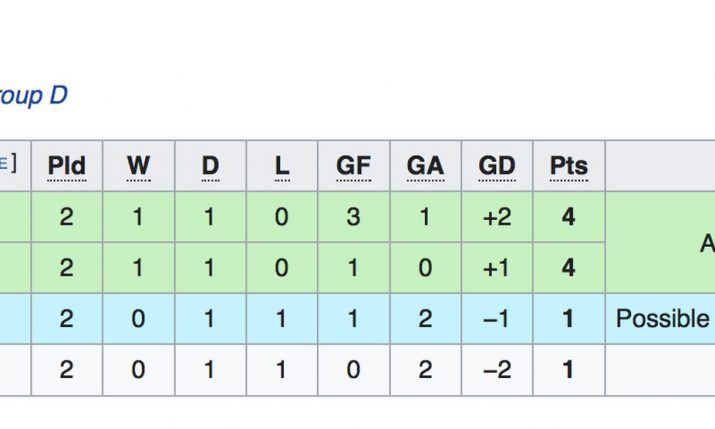Screen dimensions: 715x429
Task: Select the '+2' goal difference cell
Action: click(x=497, y=217)
